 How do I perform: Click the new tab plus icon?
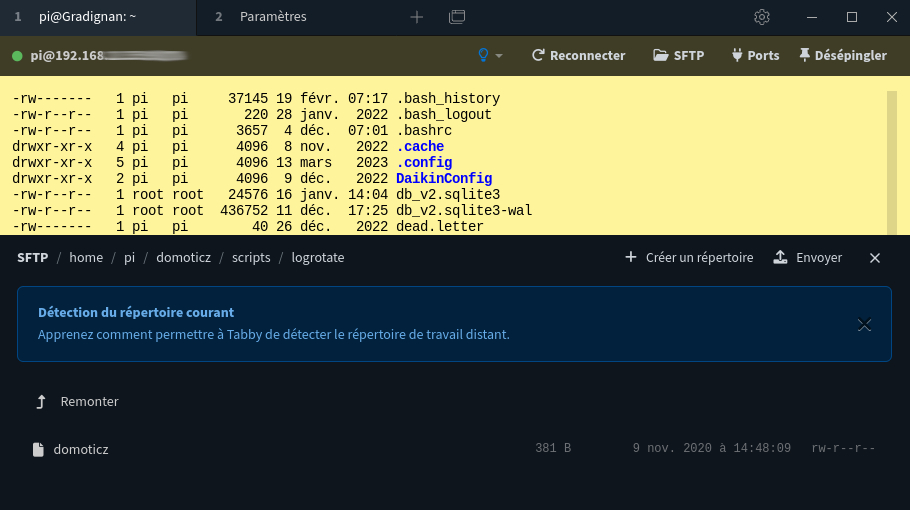click(417, 17)
